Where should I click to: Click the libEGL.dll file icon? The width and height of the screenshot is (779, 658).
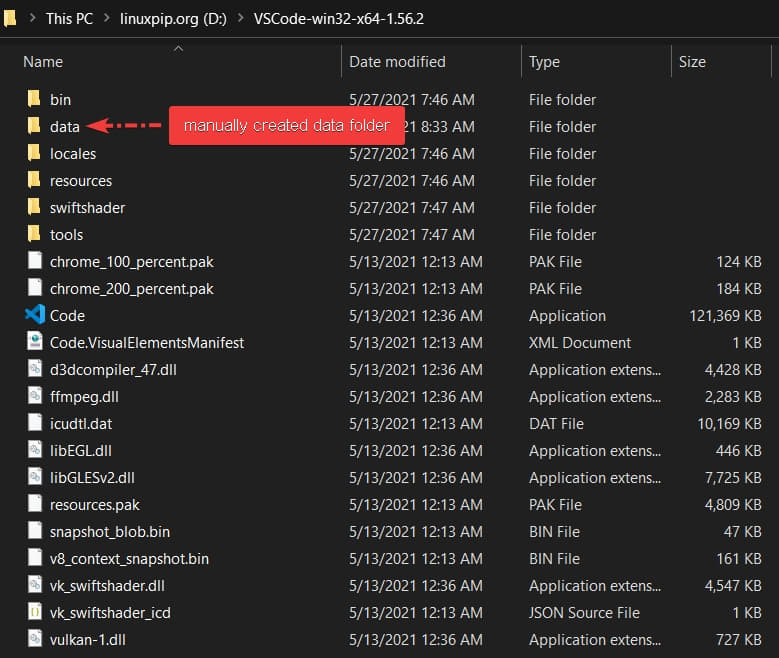click(x=35, y=450)
